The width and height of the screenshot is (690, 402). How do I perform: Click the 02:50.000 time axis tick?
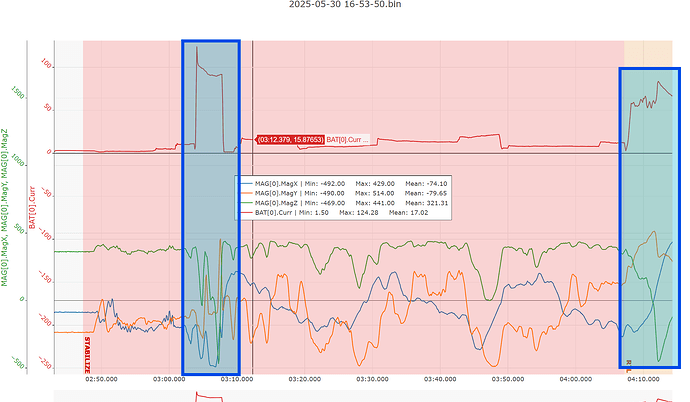point(101,379)
